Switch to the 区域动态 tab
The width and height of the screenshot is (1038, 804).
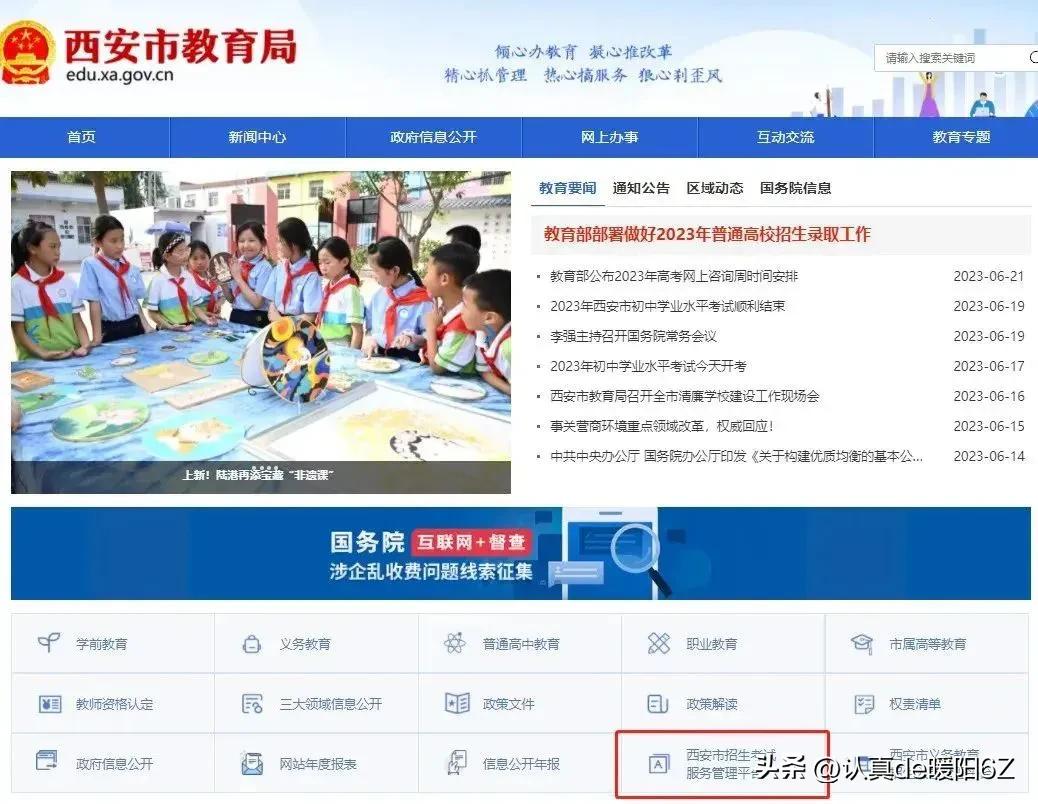pyautogui.click(x=714, y=187)
